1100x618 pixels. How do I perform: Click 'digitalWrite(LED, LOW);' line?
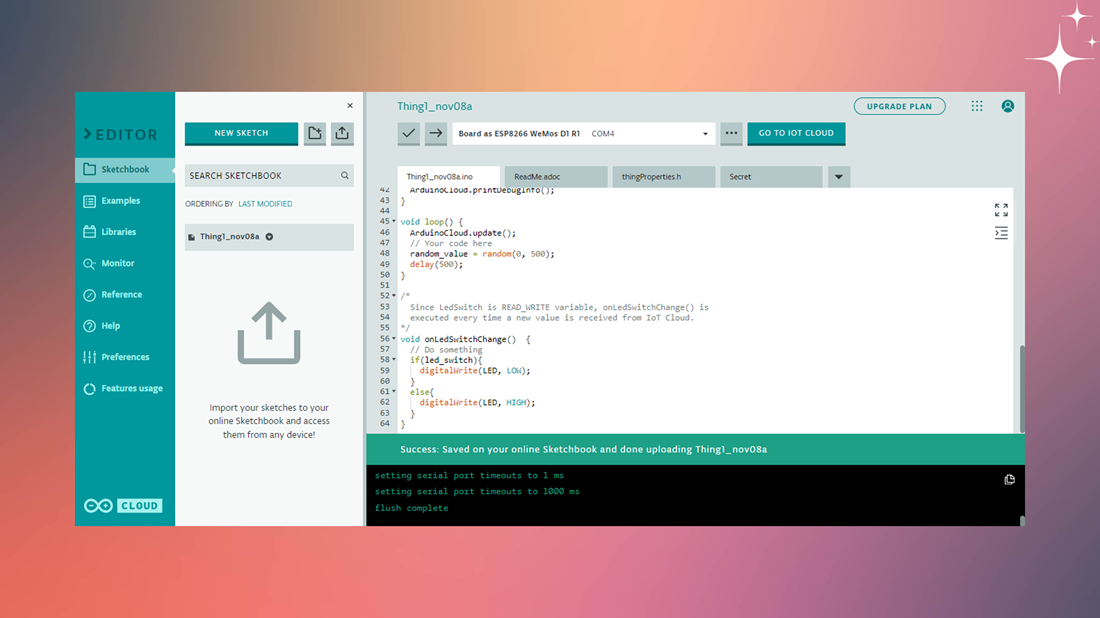tap(475, 370)
